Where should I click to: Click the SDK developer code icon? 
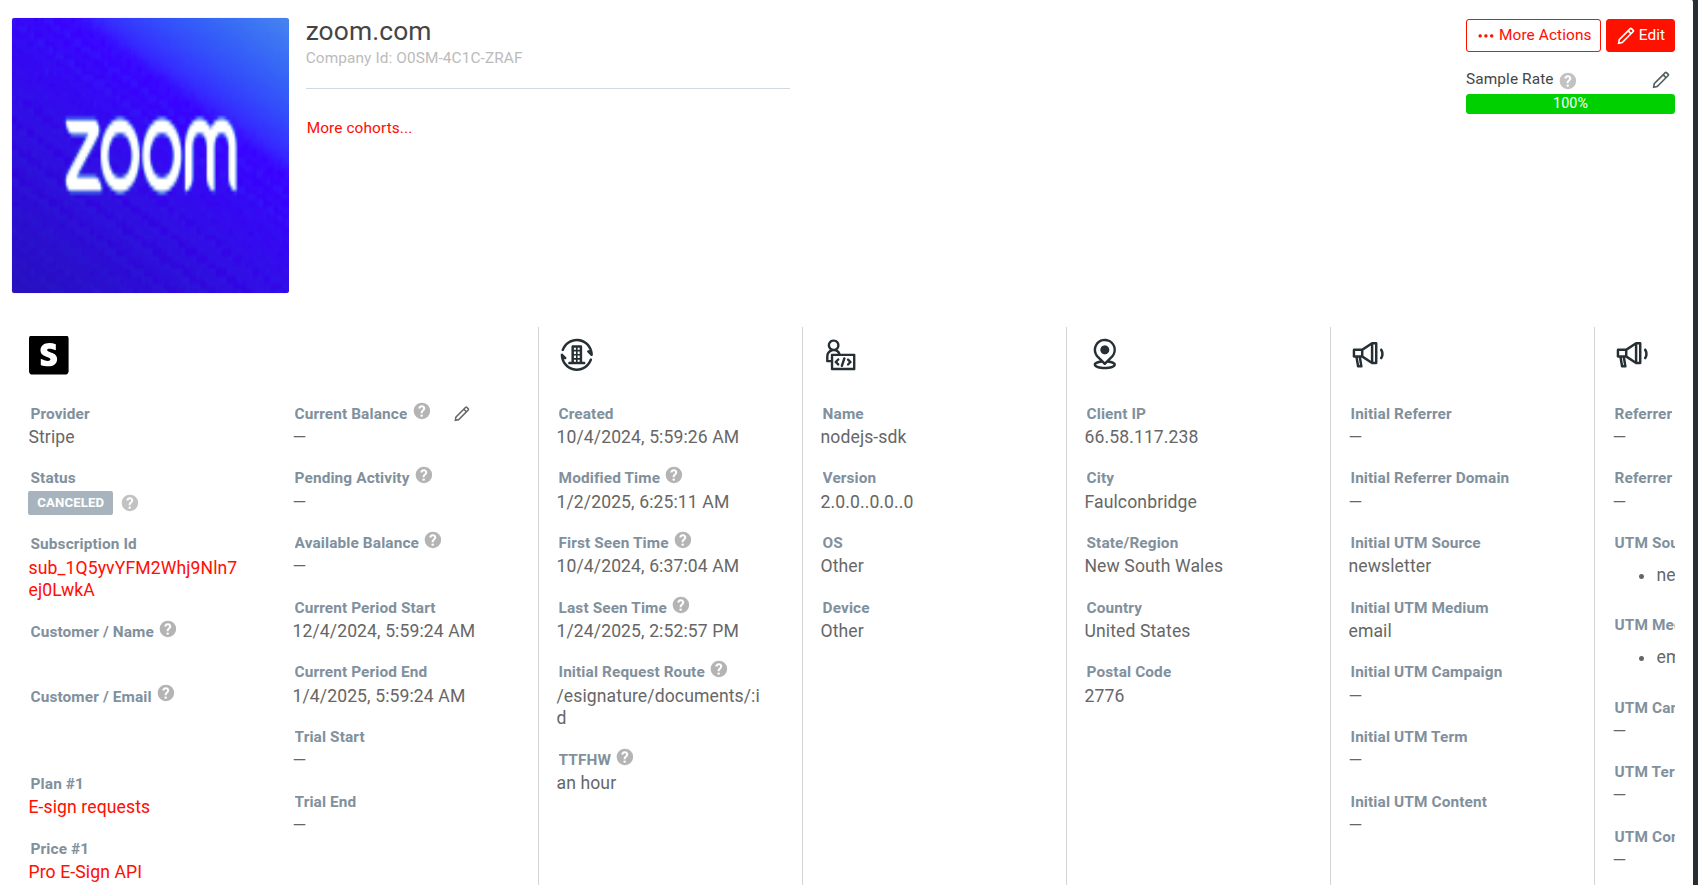click(840, 354)
